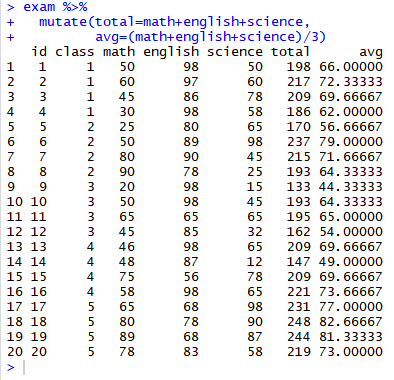
Task: Click science score 12 in row 14
Action: (x=255, y=262)
